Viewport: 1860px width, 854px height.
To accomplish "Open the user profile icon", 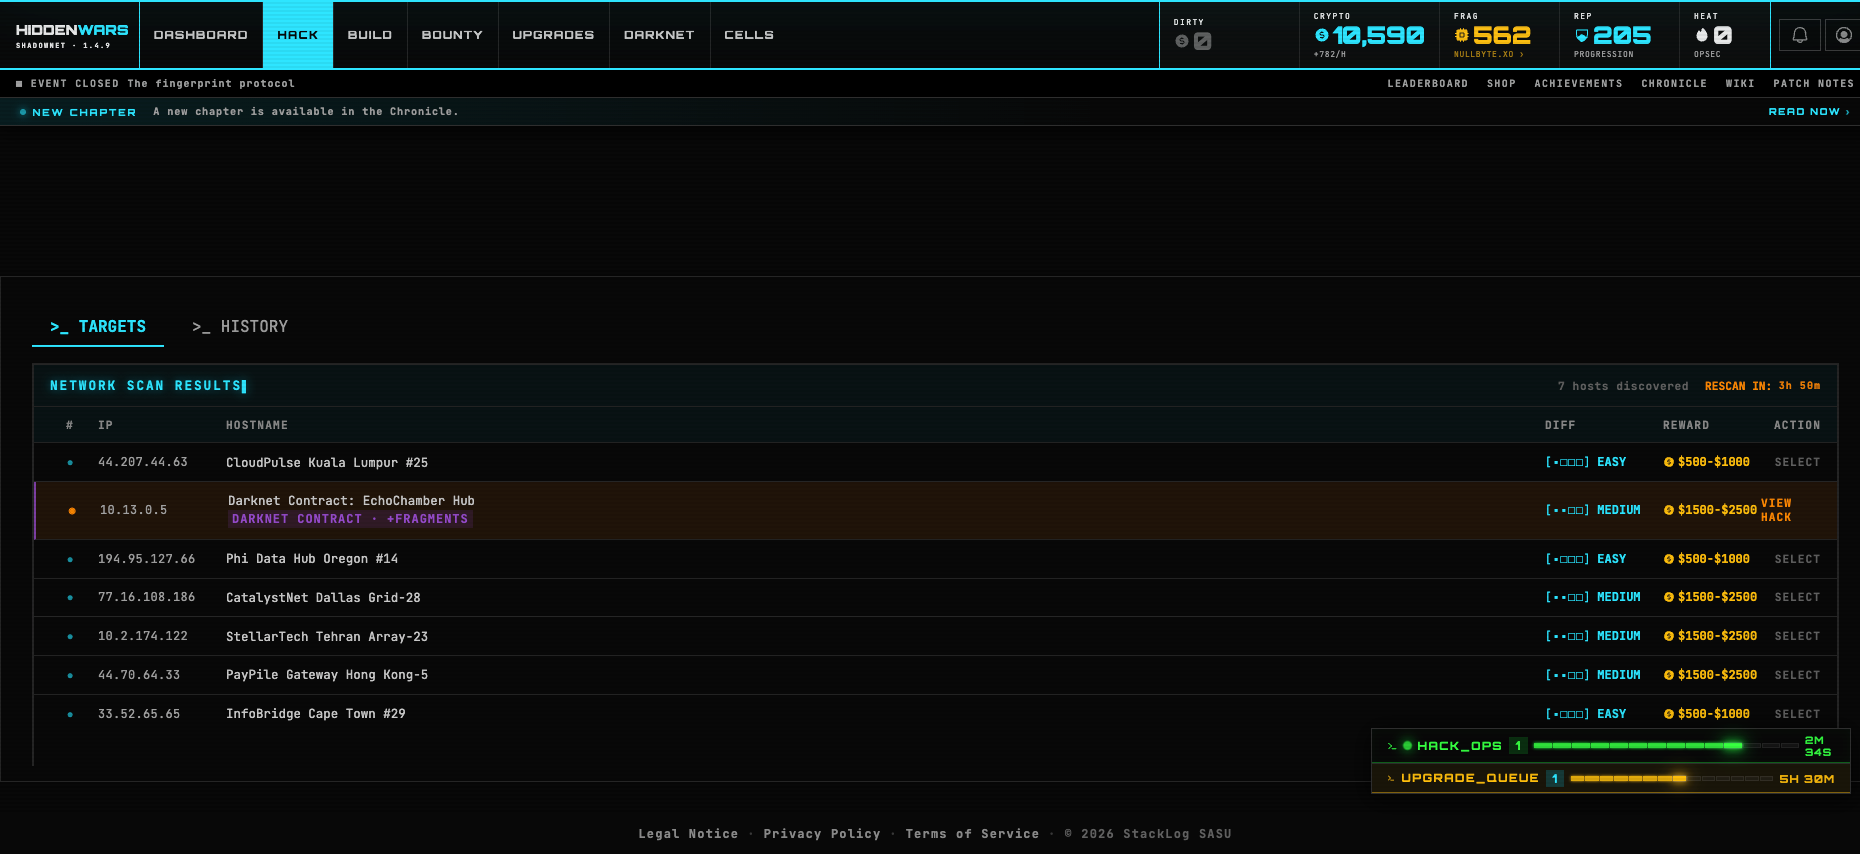I will click(x=1844, y=35).
